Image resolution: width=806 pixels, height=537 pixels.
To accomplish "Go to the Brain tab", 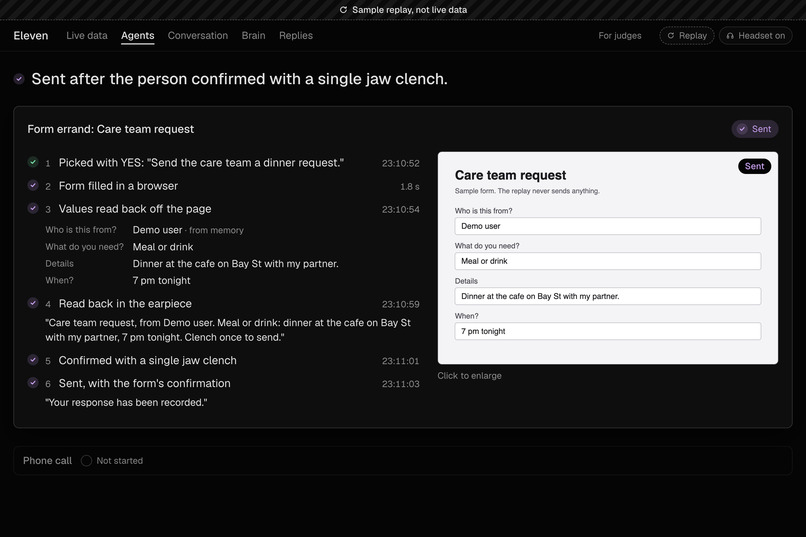I will (253, 35).
